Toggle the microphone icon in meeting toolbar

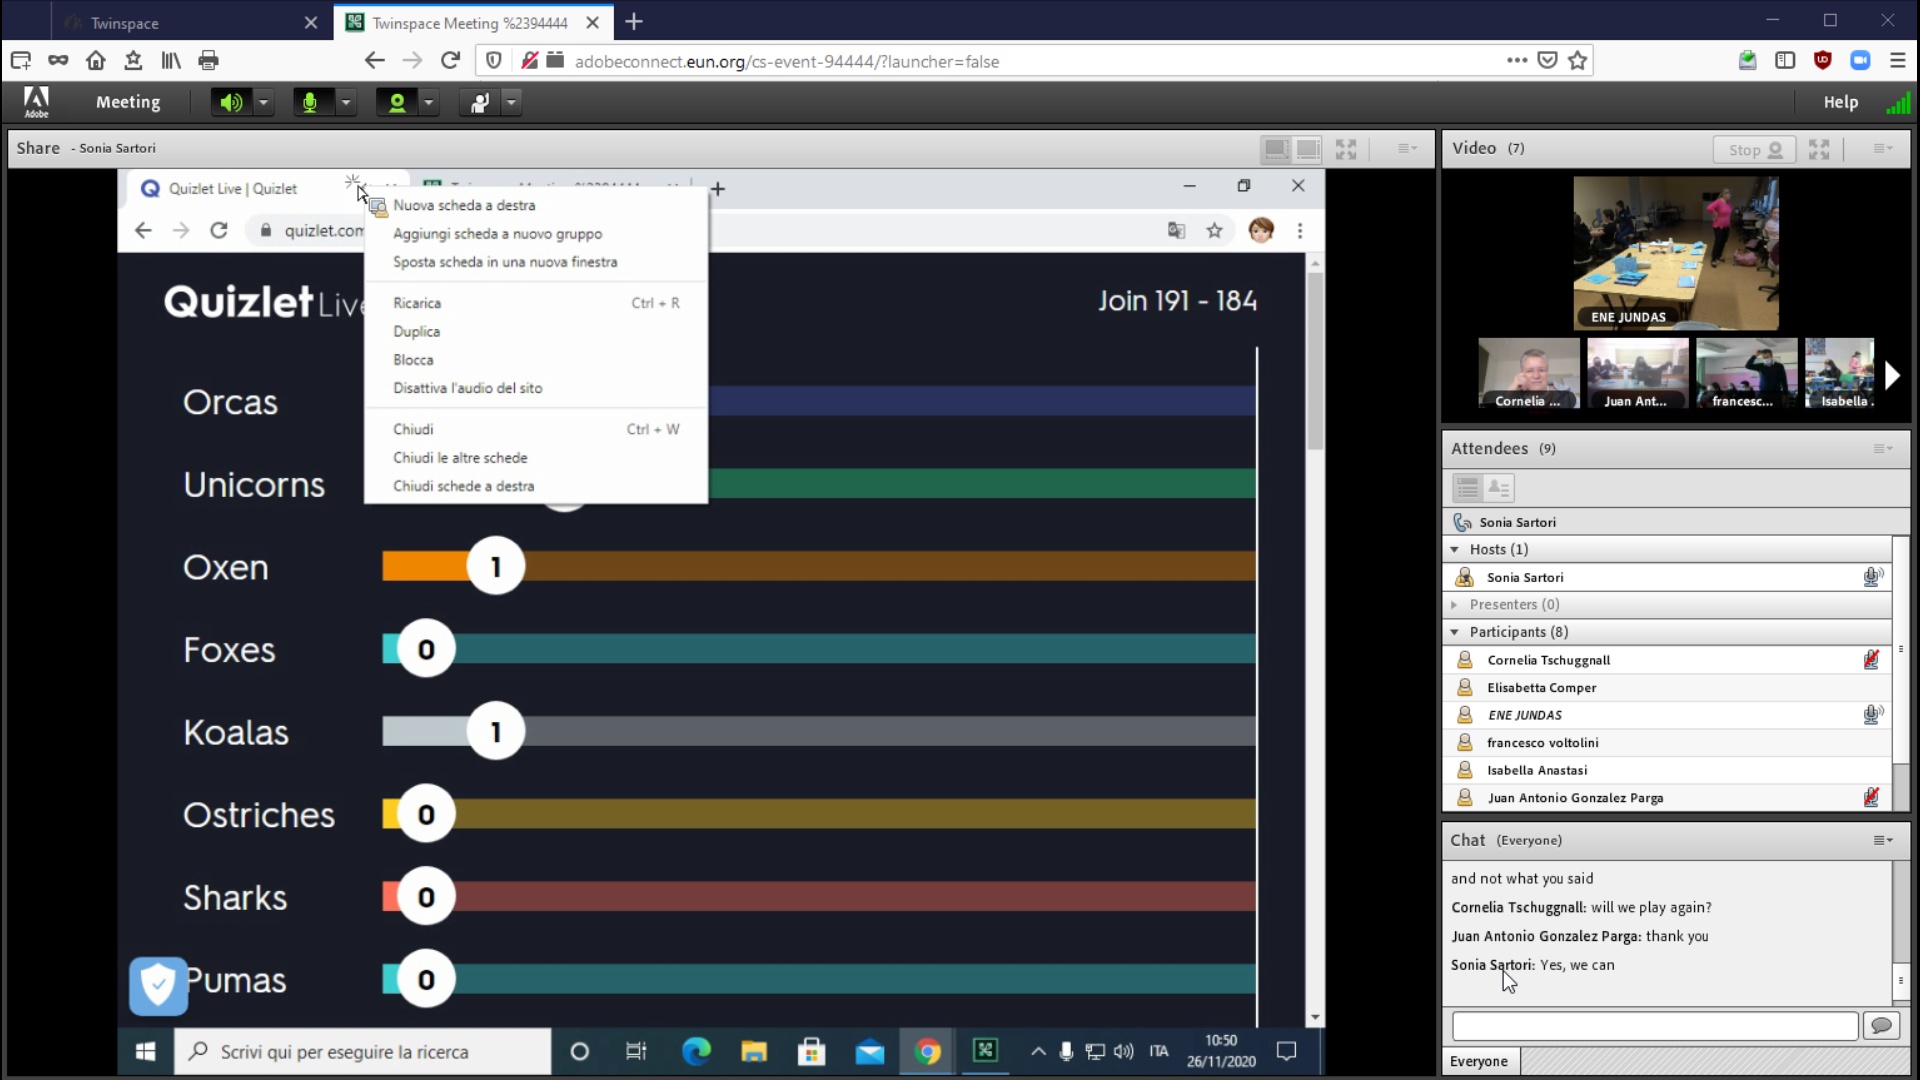[311, 102]
